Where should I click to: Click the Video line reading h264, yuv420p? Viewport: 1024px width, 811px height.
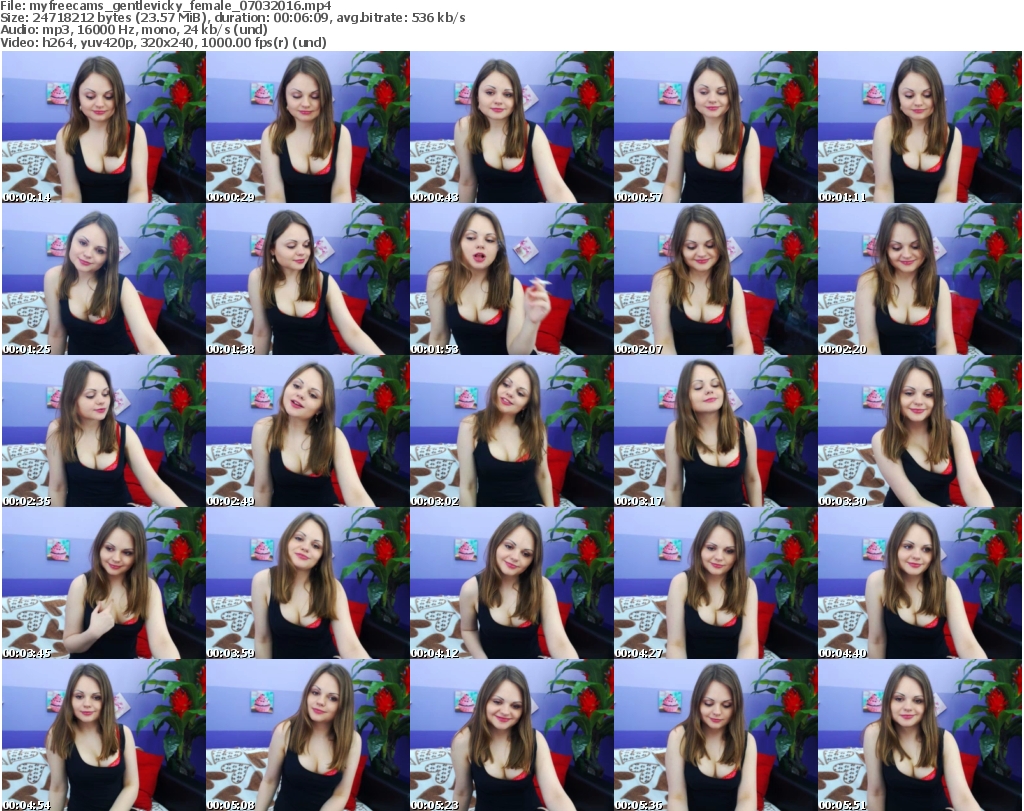(163, 42)
